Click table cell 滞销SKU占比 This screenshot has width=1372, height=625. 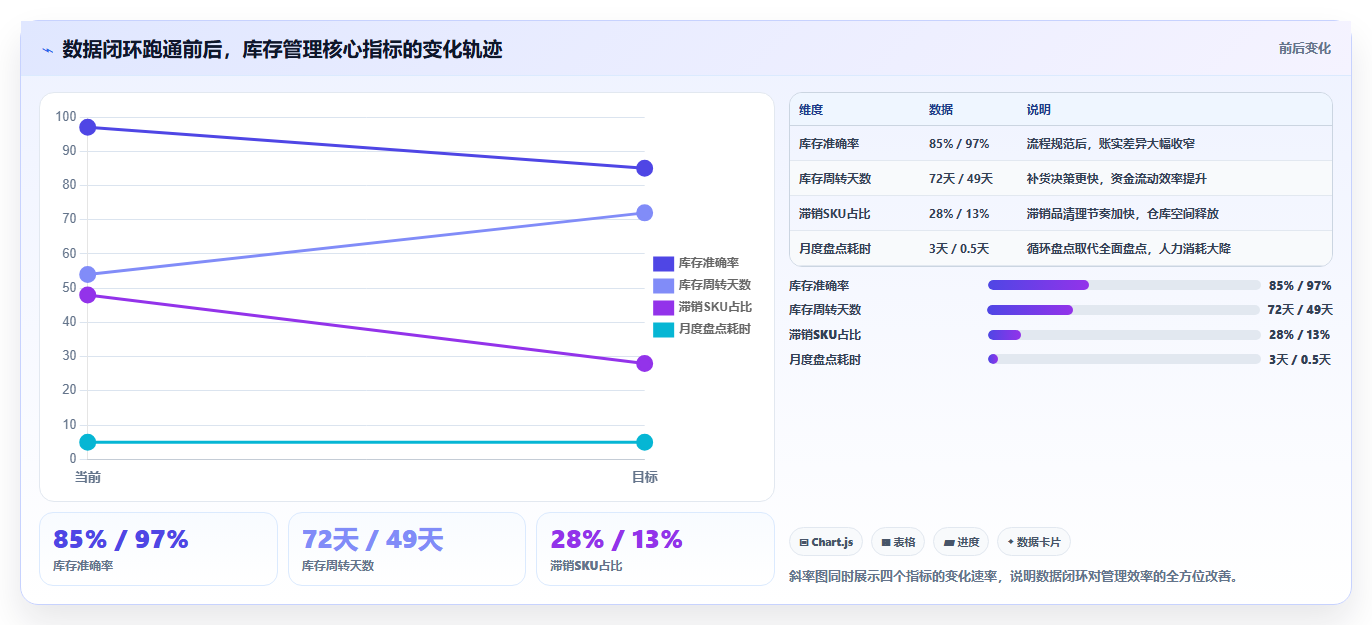coord(835,214)
